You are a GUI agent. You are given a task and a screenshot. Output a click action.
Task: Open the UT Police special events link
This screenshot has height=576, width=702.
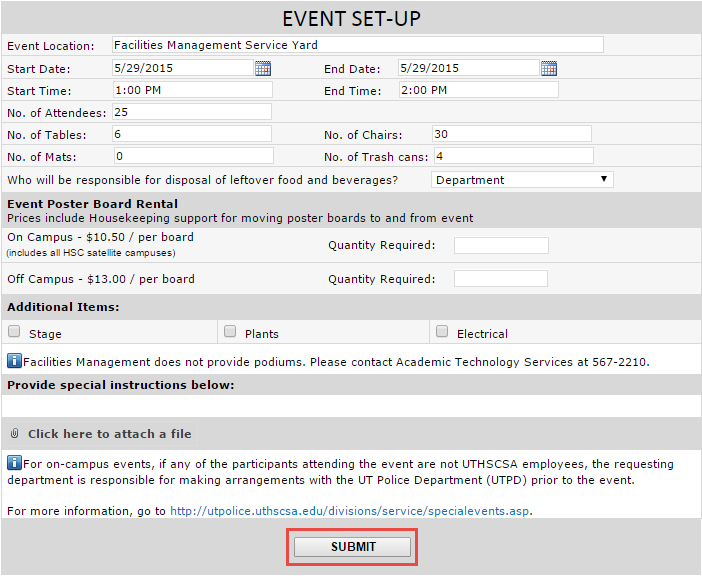pos(350,511)
